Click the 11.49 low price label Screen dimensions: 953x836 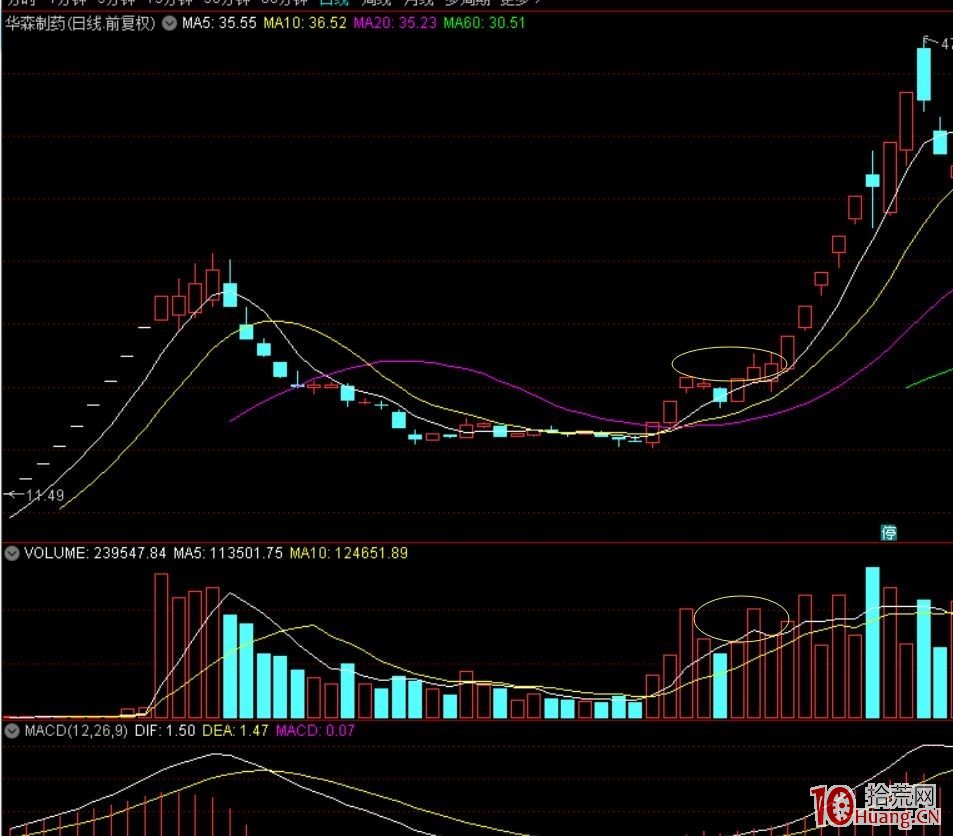click(x=45, y=496)
